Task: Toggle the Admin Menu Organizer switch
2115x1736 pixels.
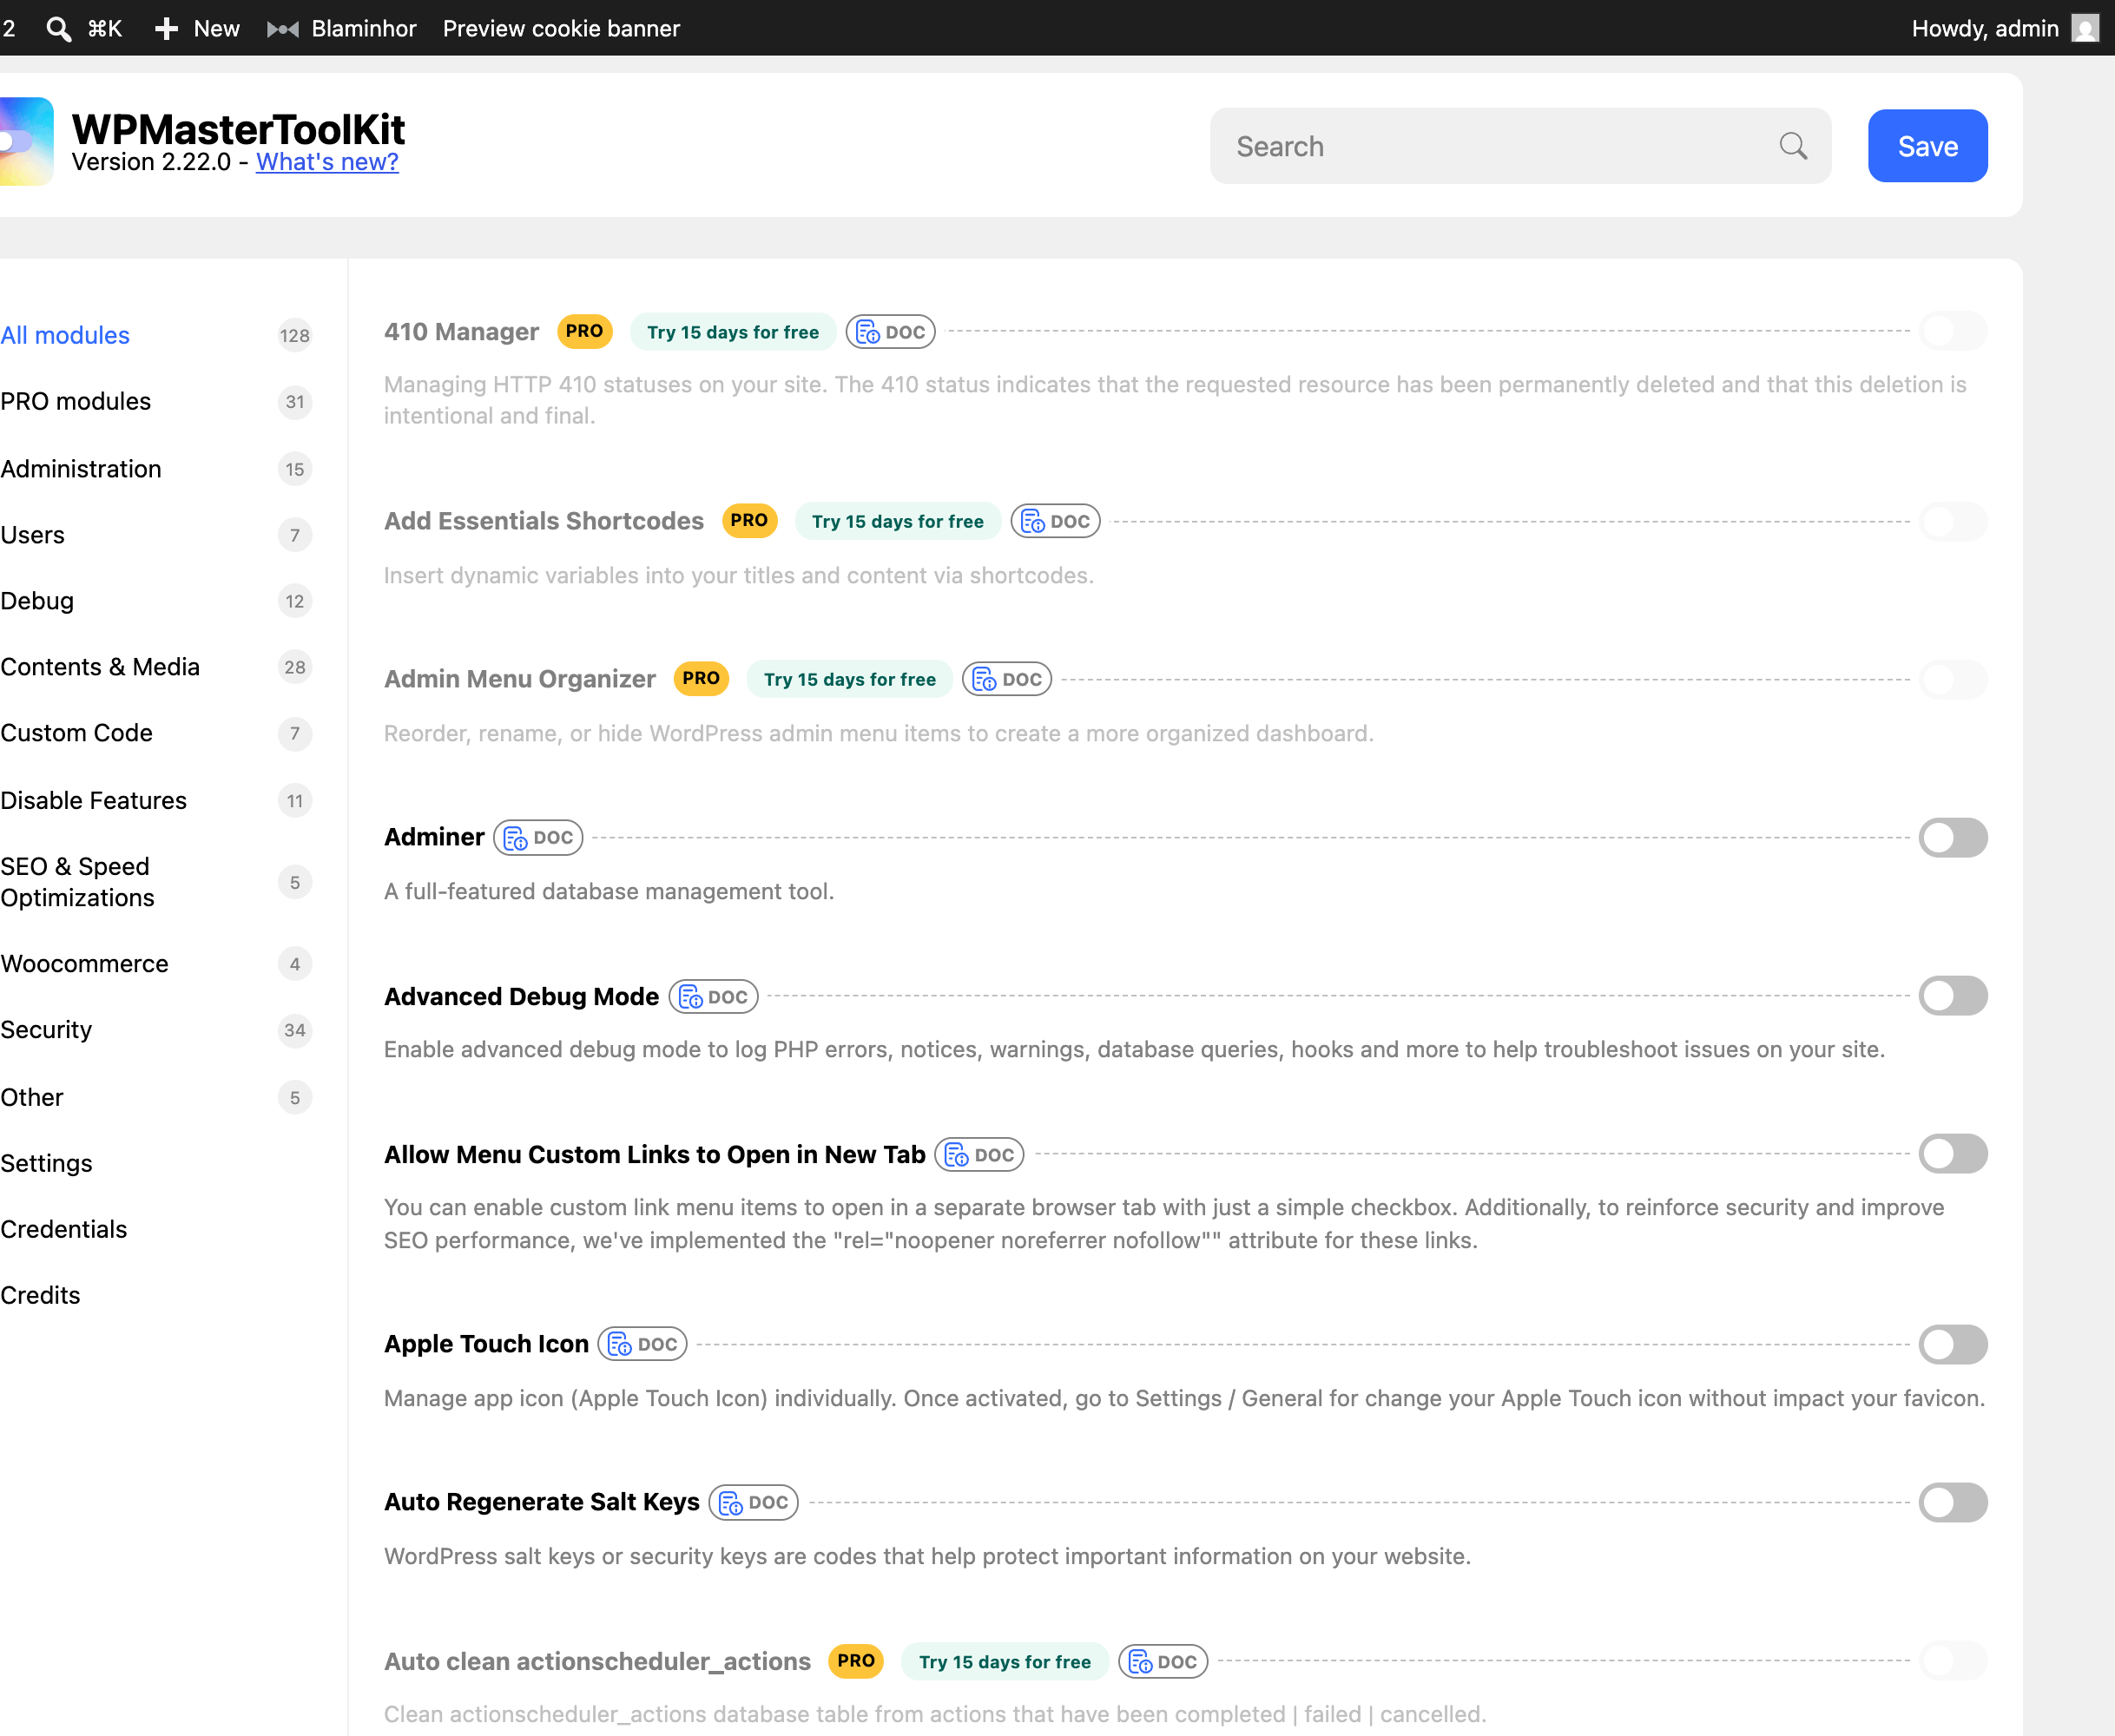Action: (x=1953, y=679)
